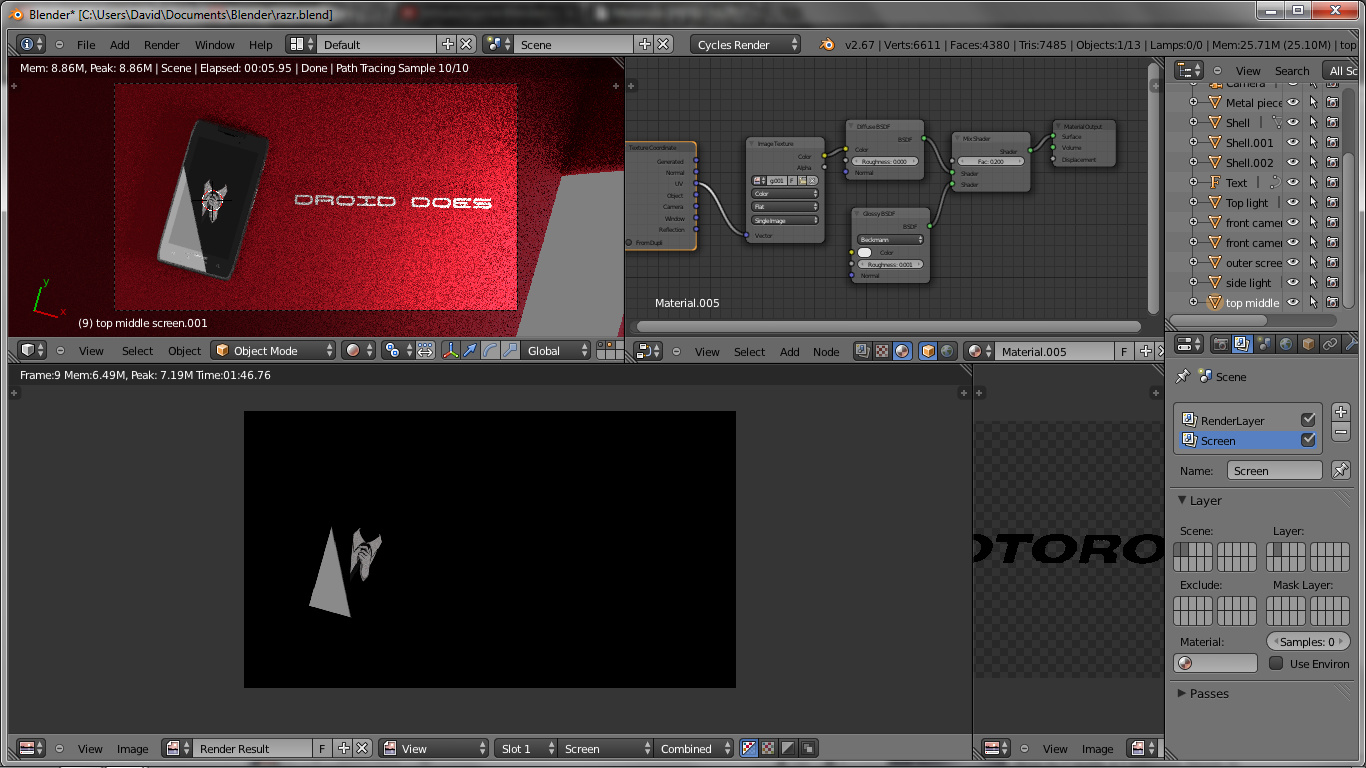Open the Help menu

pyautogui.click(x=260, y=45)
